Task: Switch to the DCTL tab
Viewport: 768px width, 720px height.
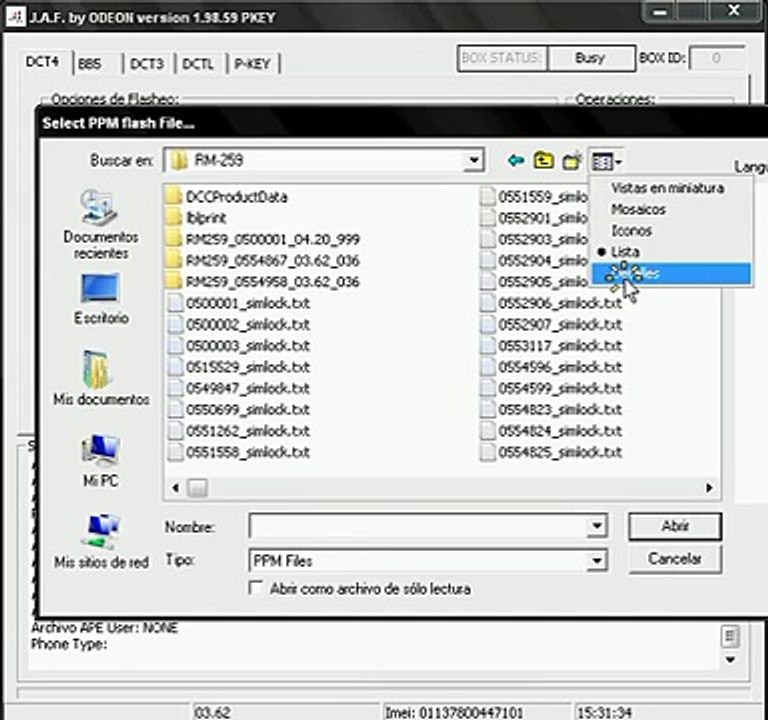Action: tap(198, 64)
